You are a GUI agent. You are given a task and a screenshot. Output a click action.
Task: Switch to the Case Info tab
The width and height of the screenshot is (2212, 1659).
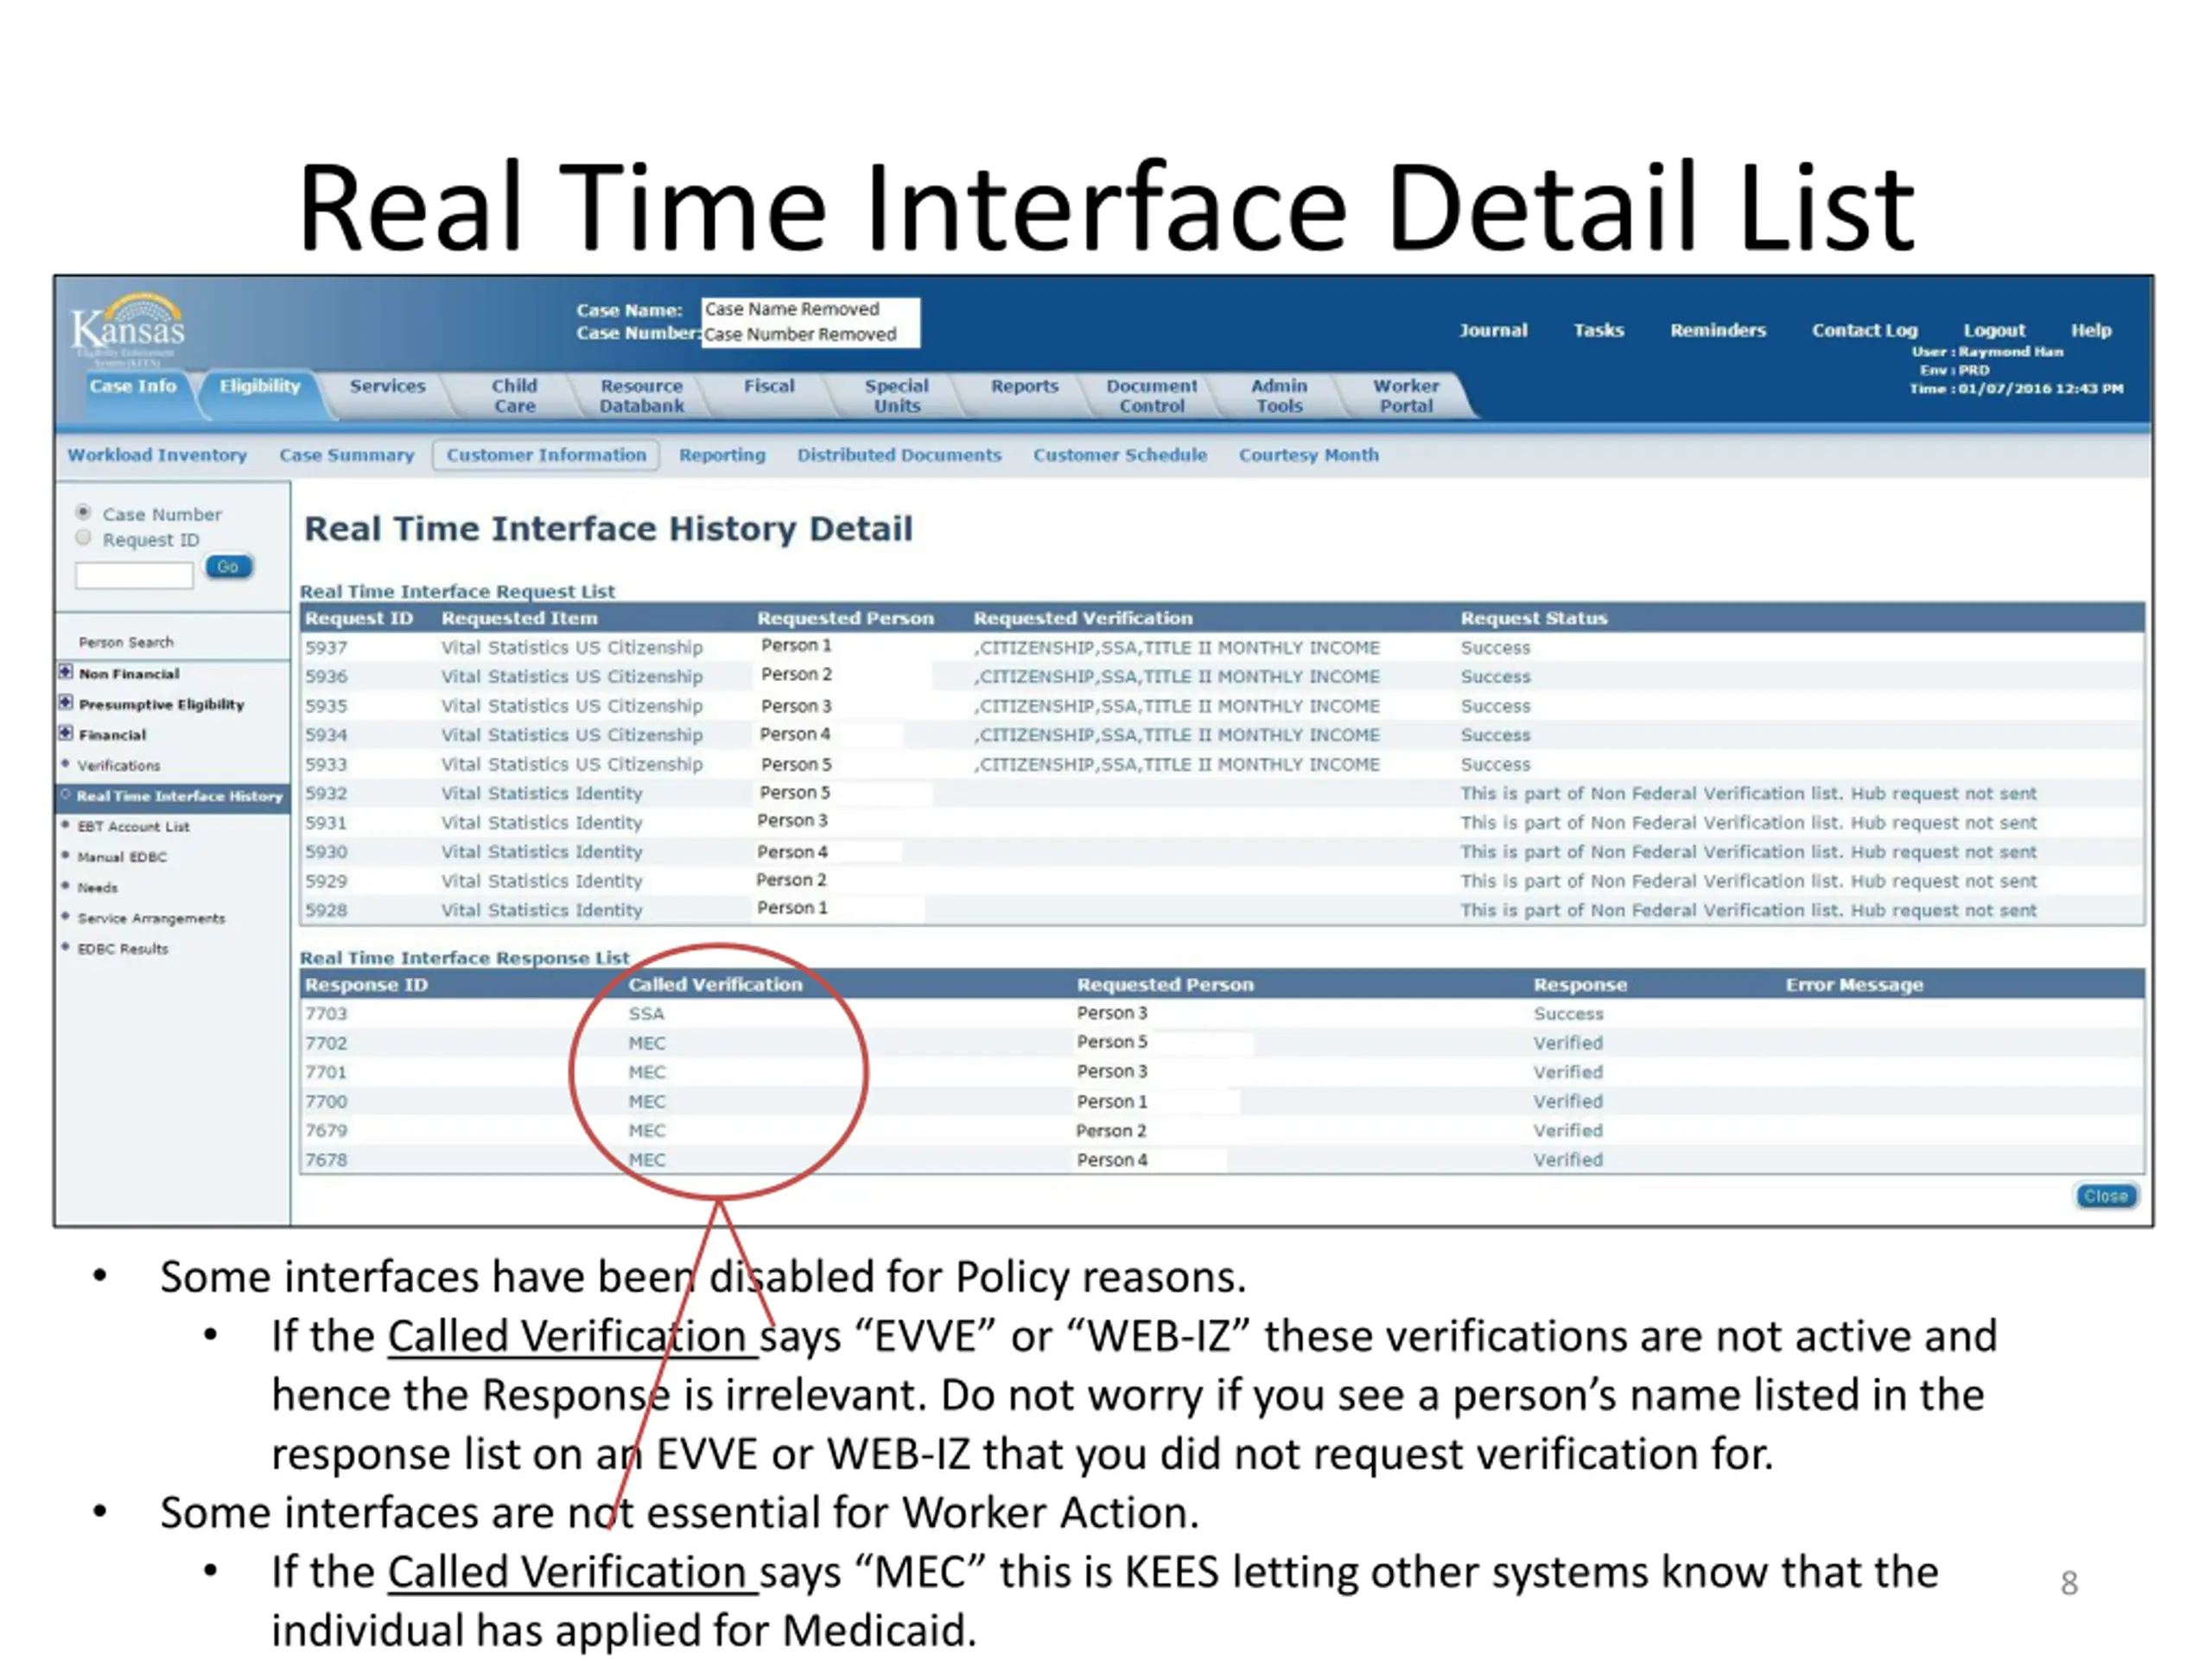pyautogui.click(x=132, y=386)
